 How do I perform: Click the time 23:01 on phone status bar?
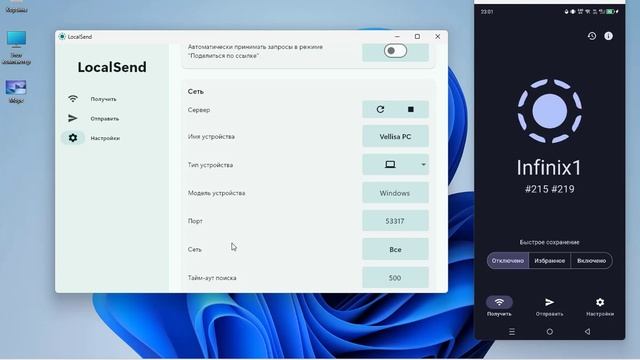click(x=487, y=11)
